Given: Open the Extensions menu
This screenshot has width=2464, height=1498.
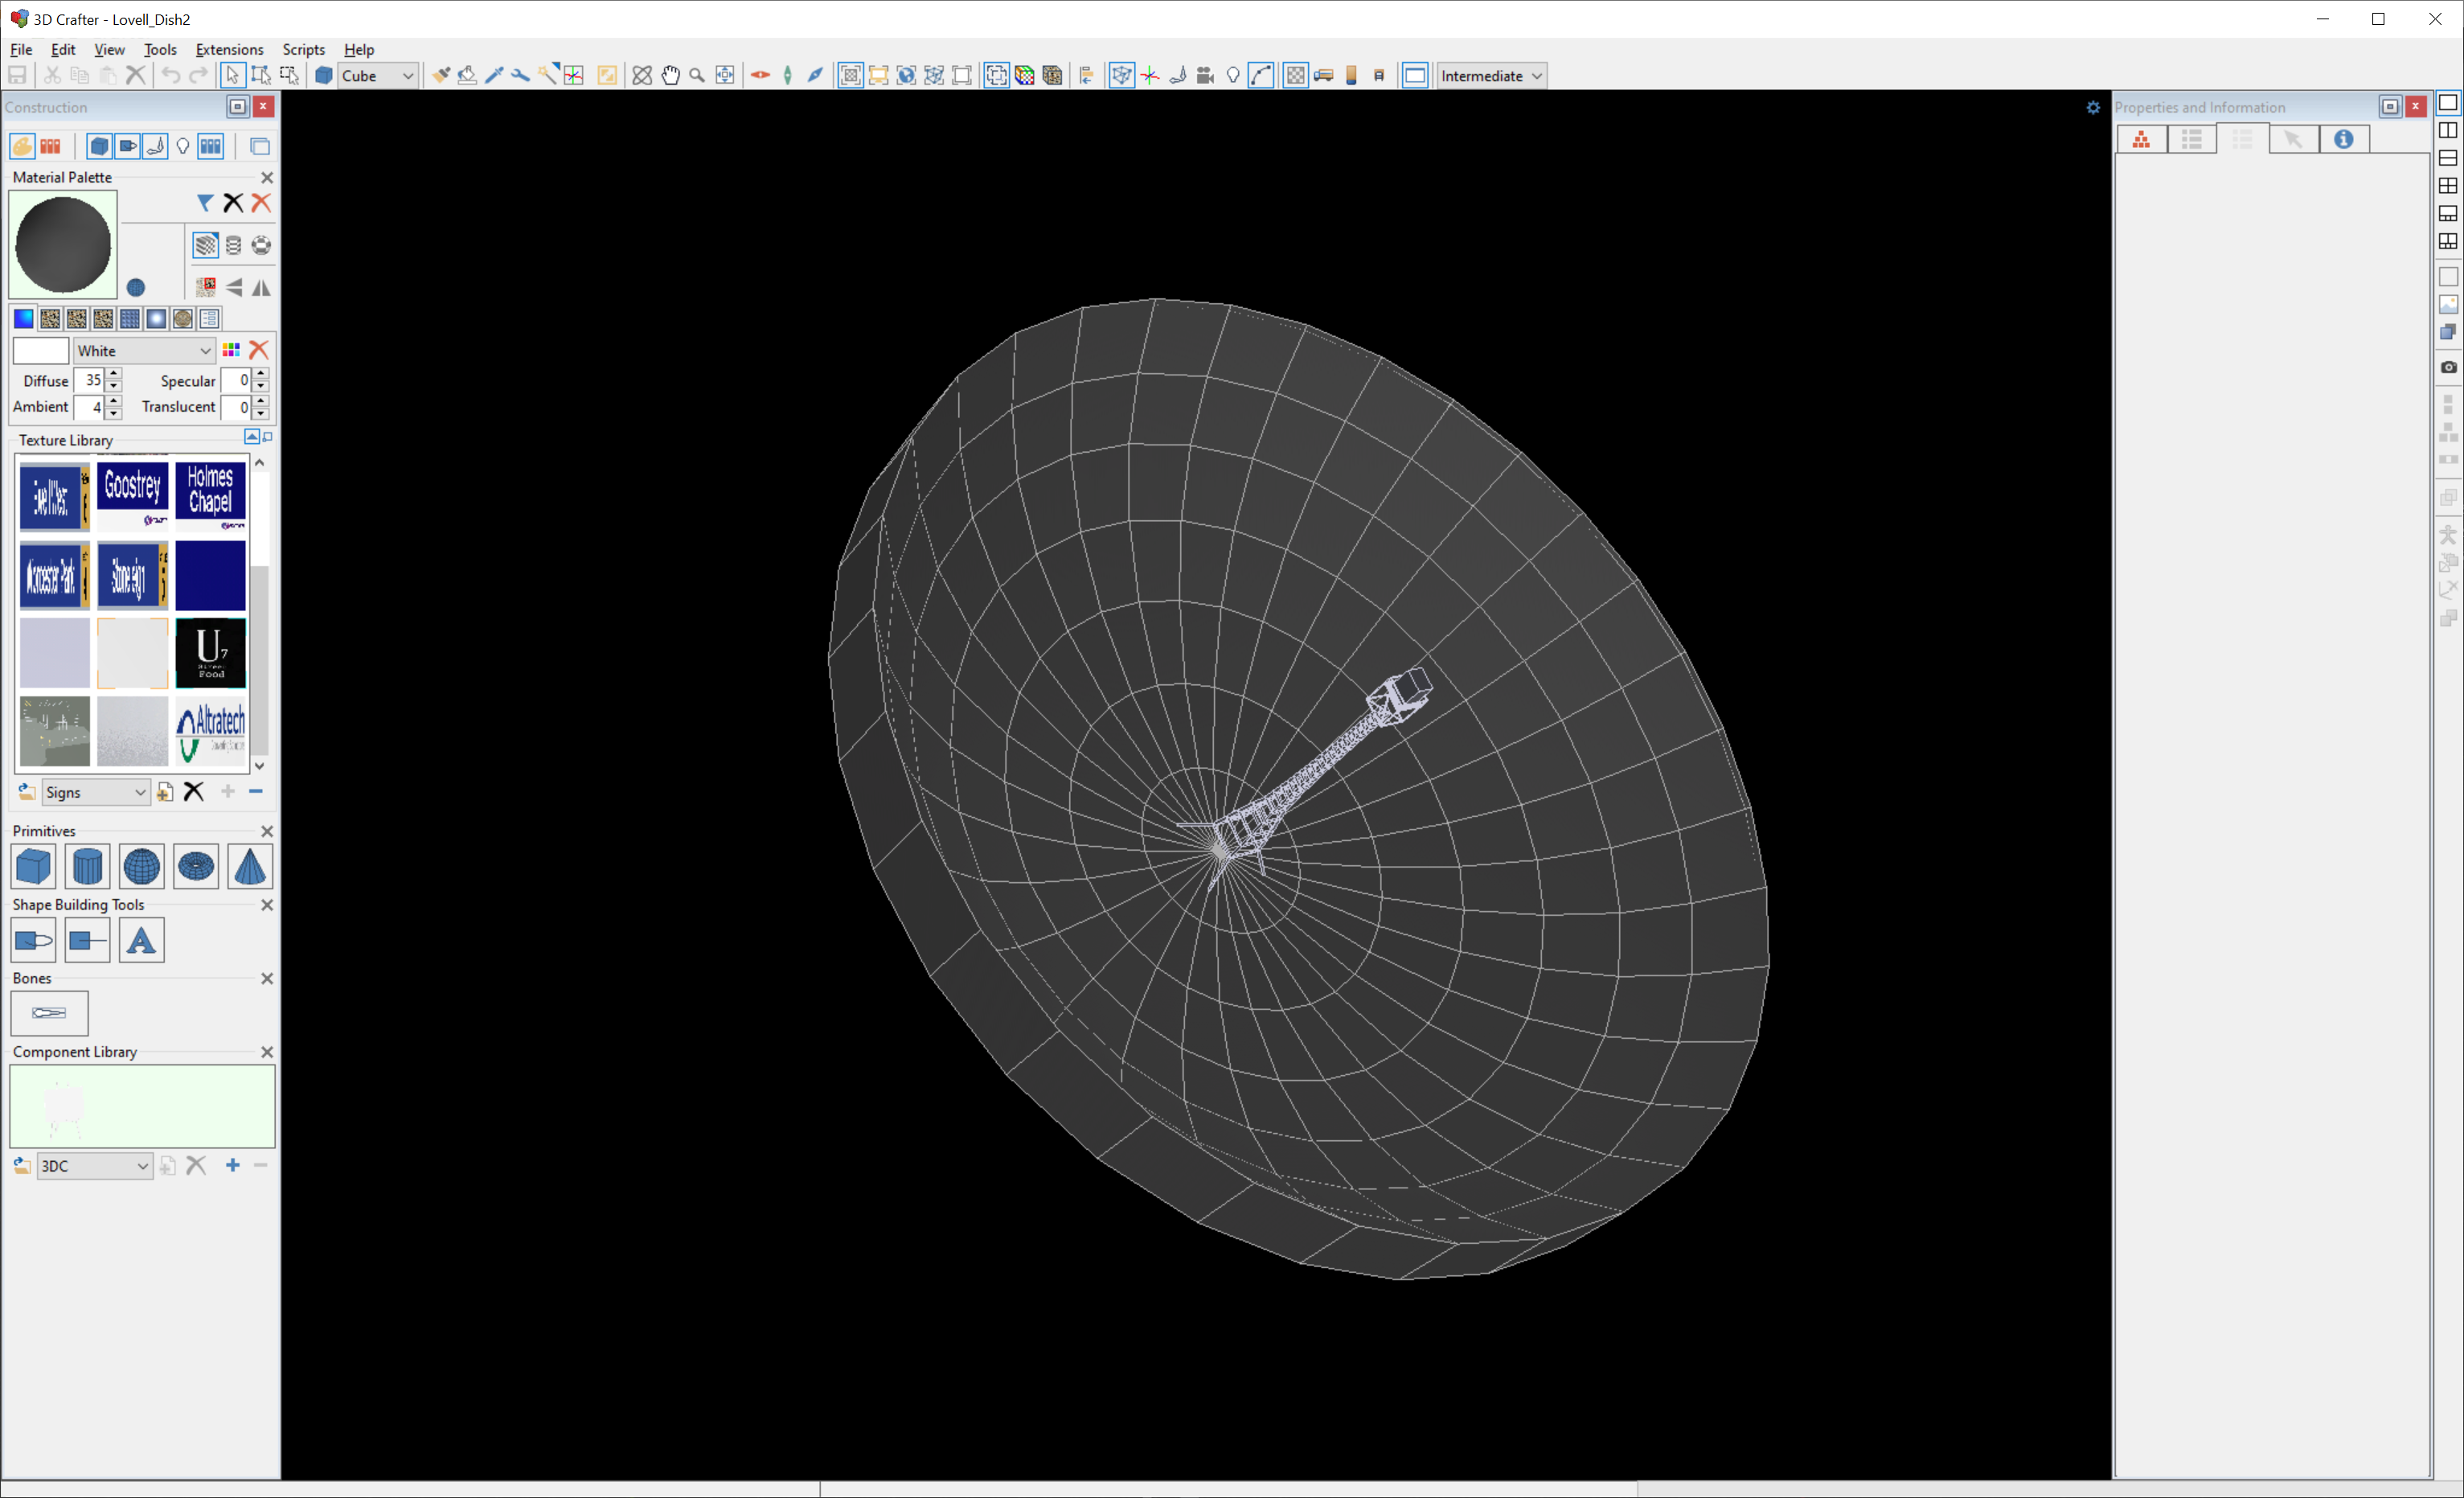Looking at the screenshot, I should (229, 49).
